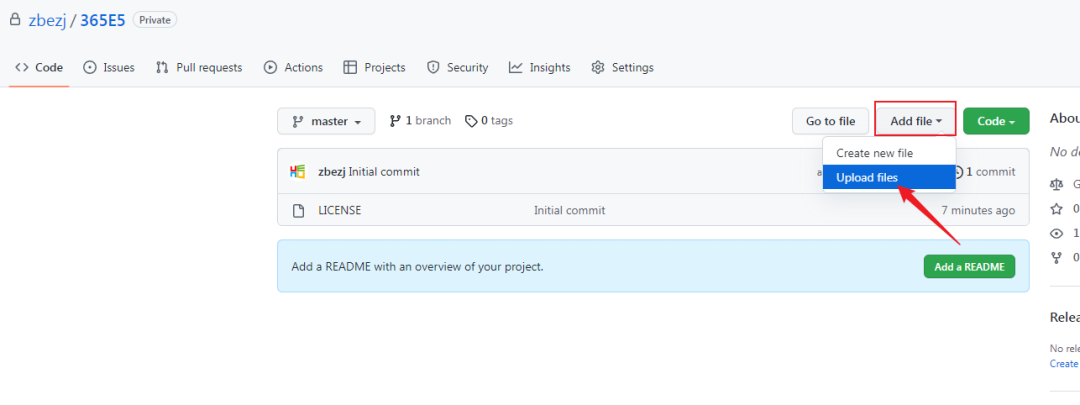The width and height of the screenshot is (1080, 405).
Task: Click the clock history icon beside 1 commit
Action: tap(959, 172)
